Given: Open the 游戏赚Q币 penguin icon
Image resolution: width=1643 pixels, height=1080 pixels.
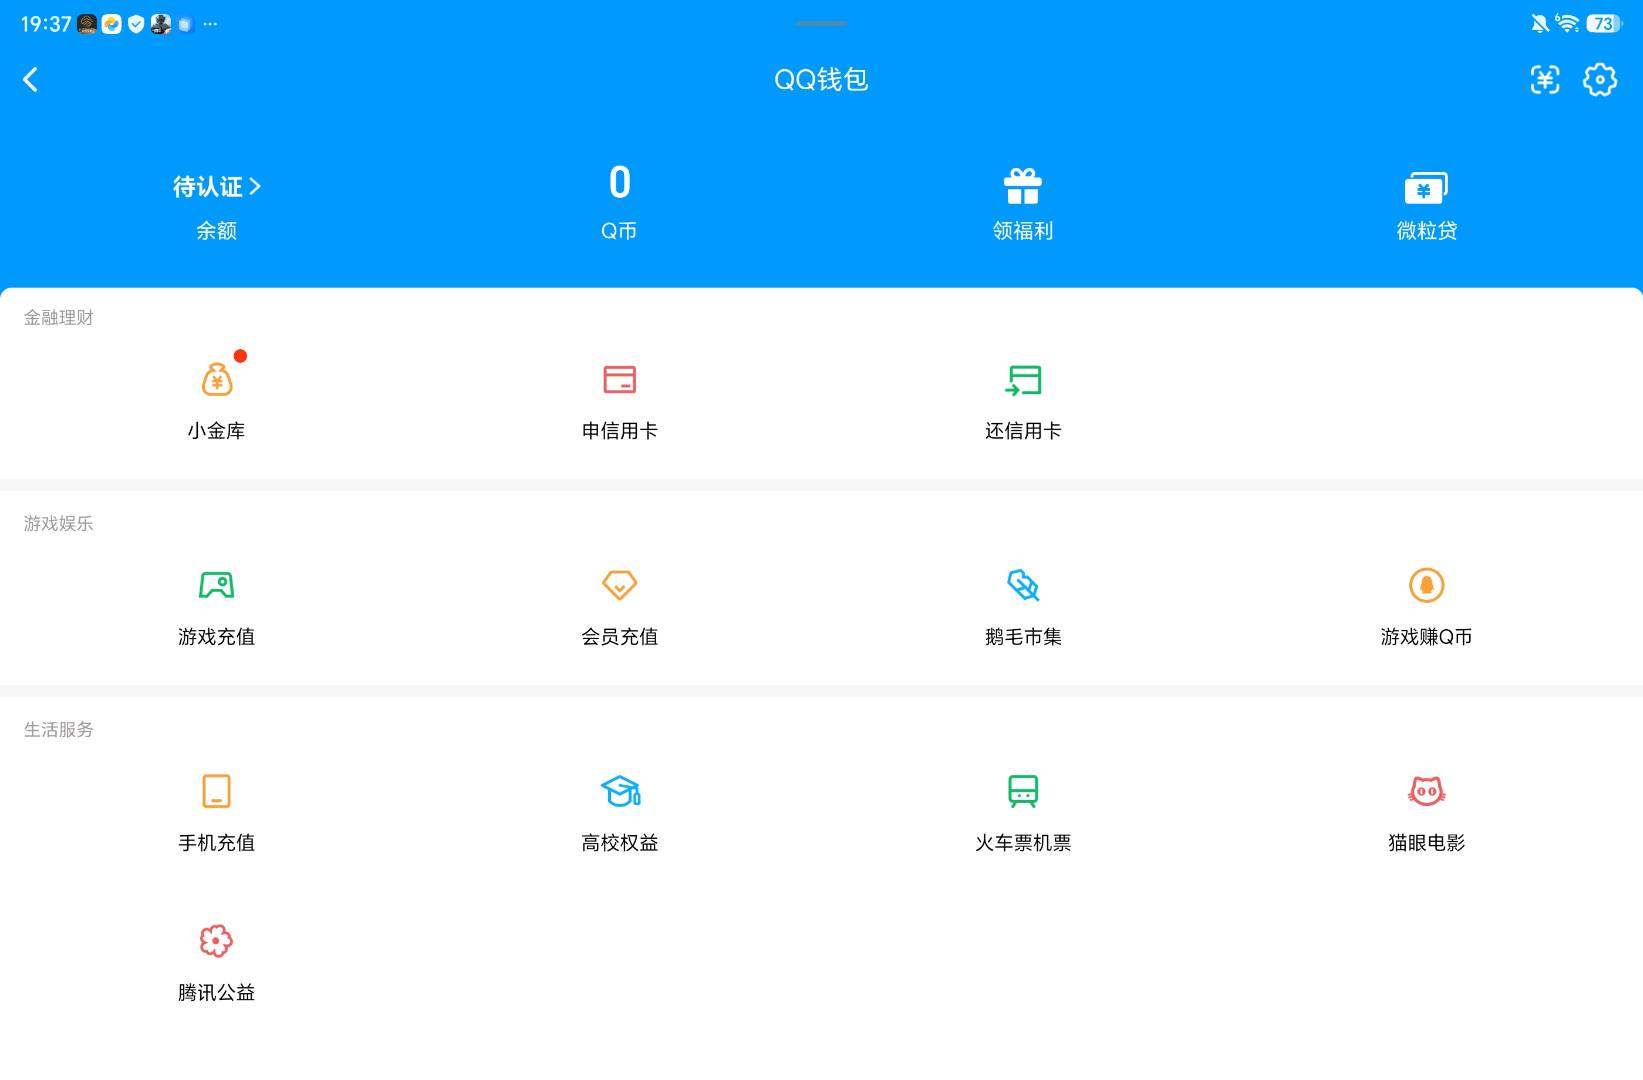Looking at the screenshot, I should (1426, 585).
